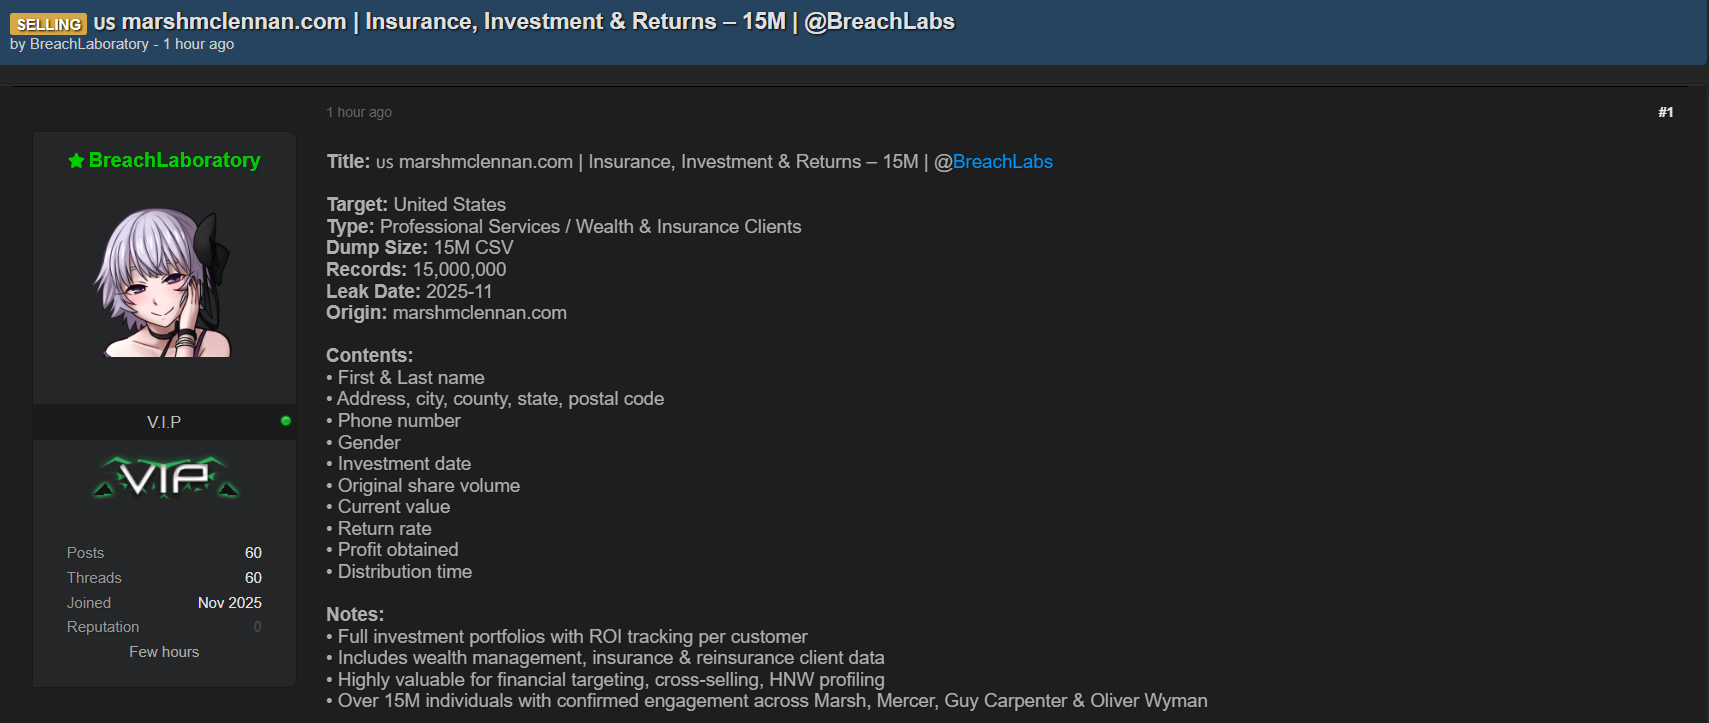Click the Reputation label

(103, 627)
